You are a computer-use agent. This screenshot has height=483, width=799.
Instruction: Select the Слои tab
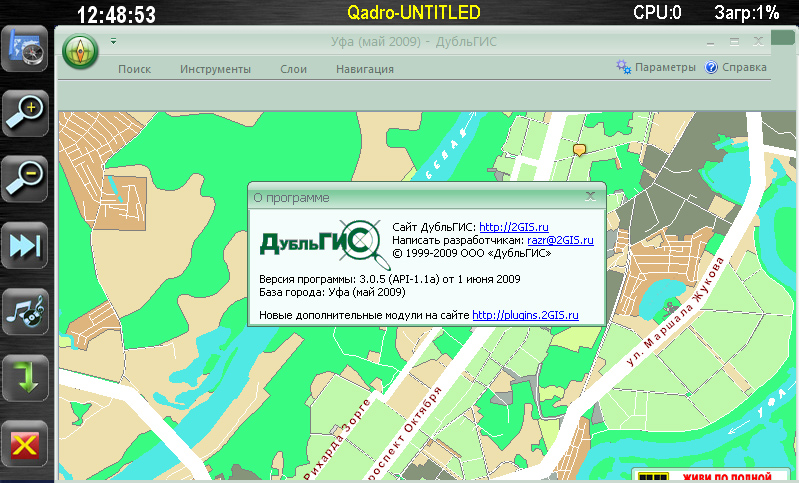293,69
